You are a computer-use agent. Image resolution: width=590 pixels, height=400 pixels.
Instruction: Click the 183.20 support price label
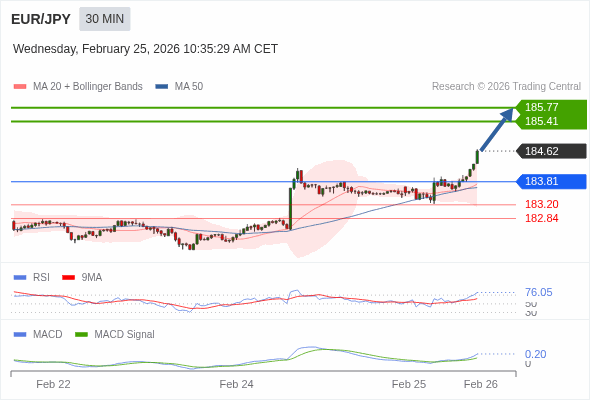pos(541,204)
